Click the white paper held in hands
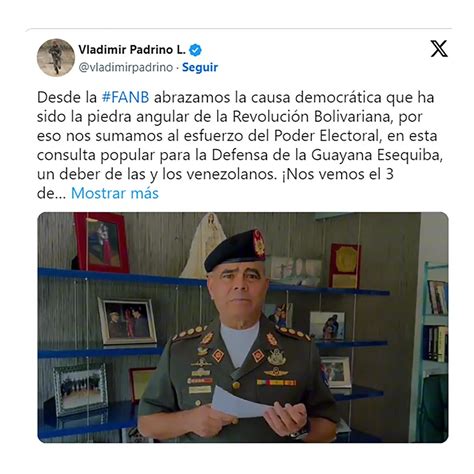The height and width of the screenshot is (474, 474). (x=239, y=402)
